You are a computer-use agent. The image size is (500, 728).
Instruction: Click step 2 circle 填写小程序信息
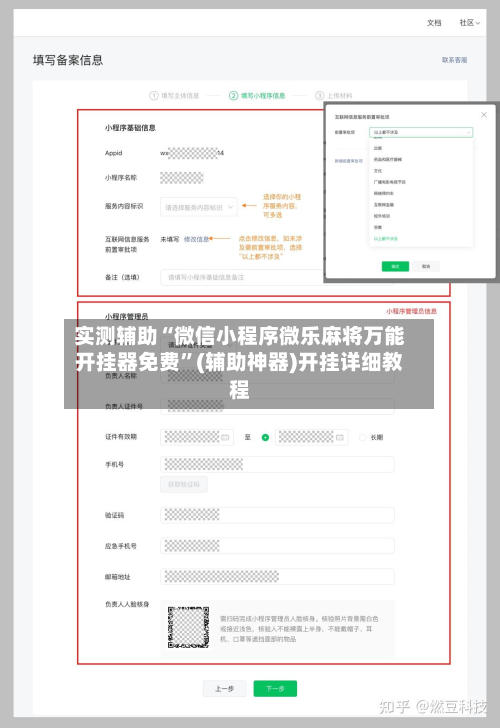pyautogui.click(x=234, y=96)
